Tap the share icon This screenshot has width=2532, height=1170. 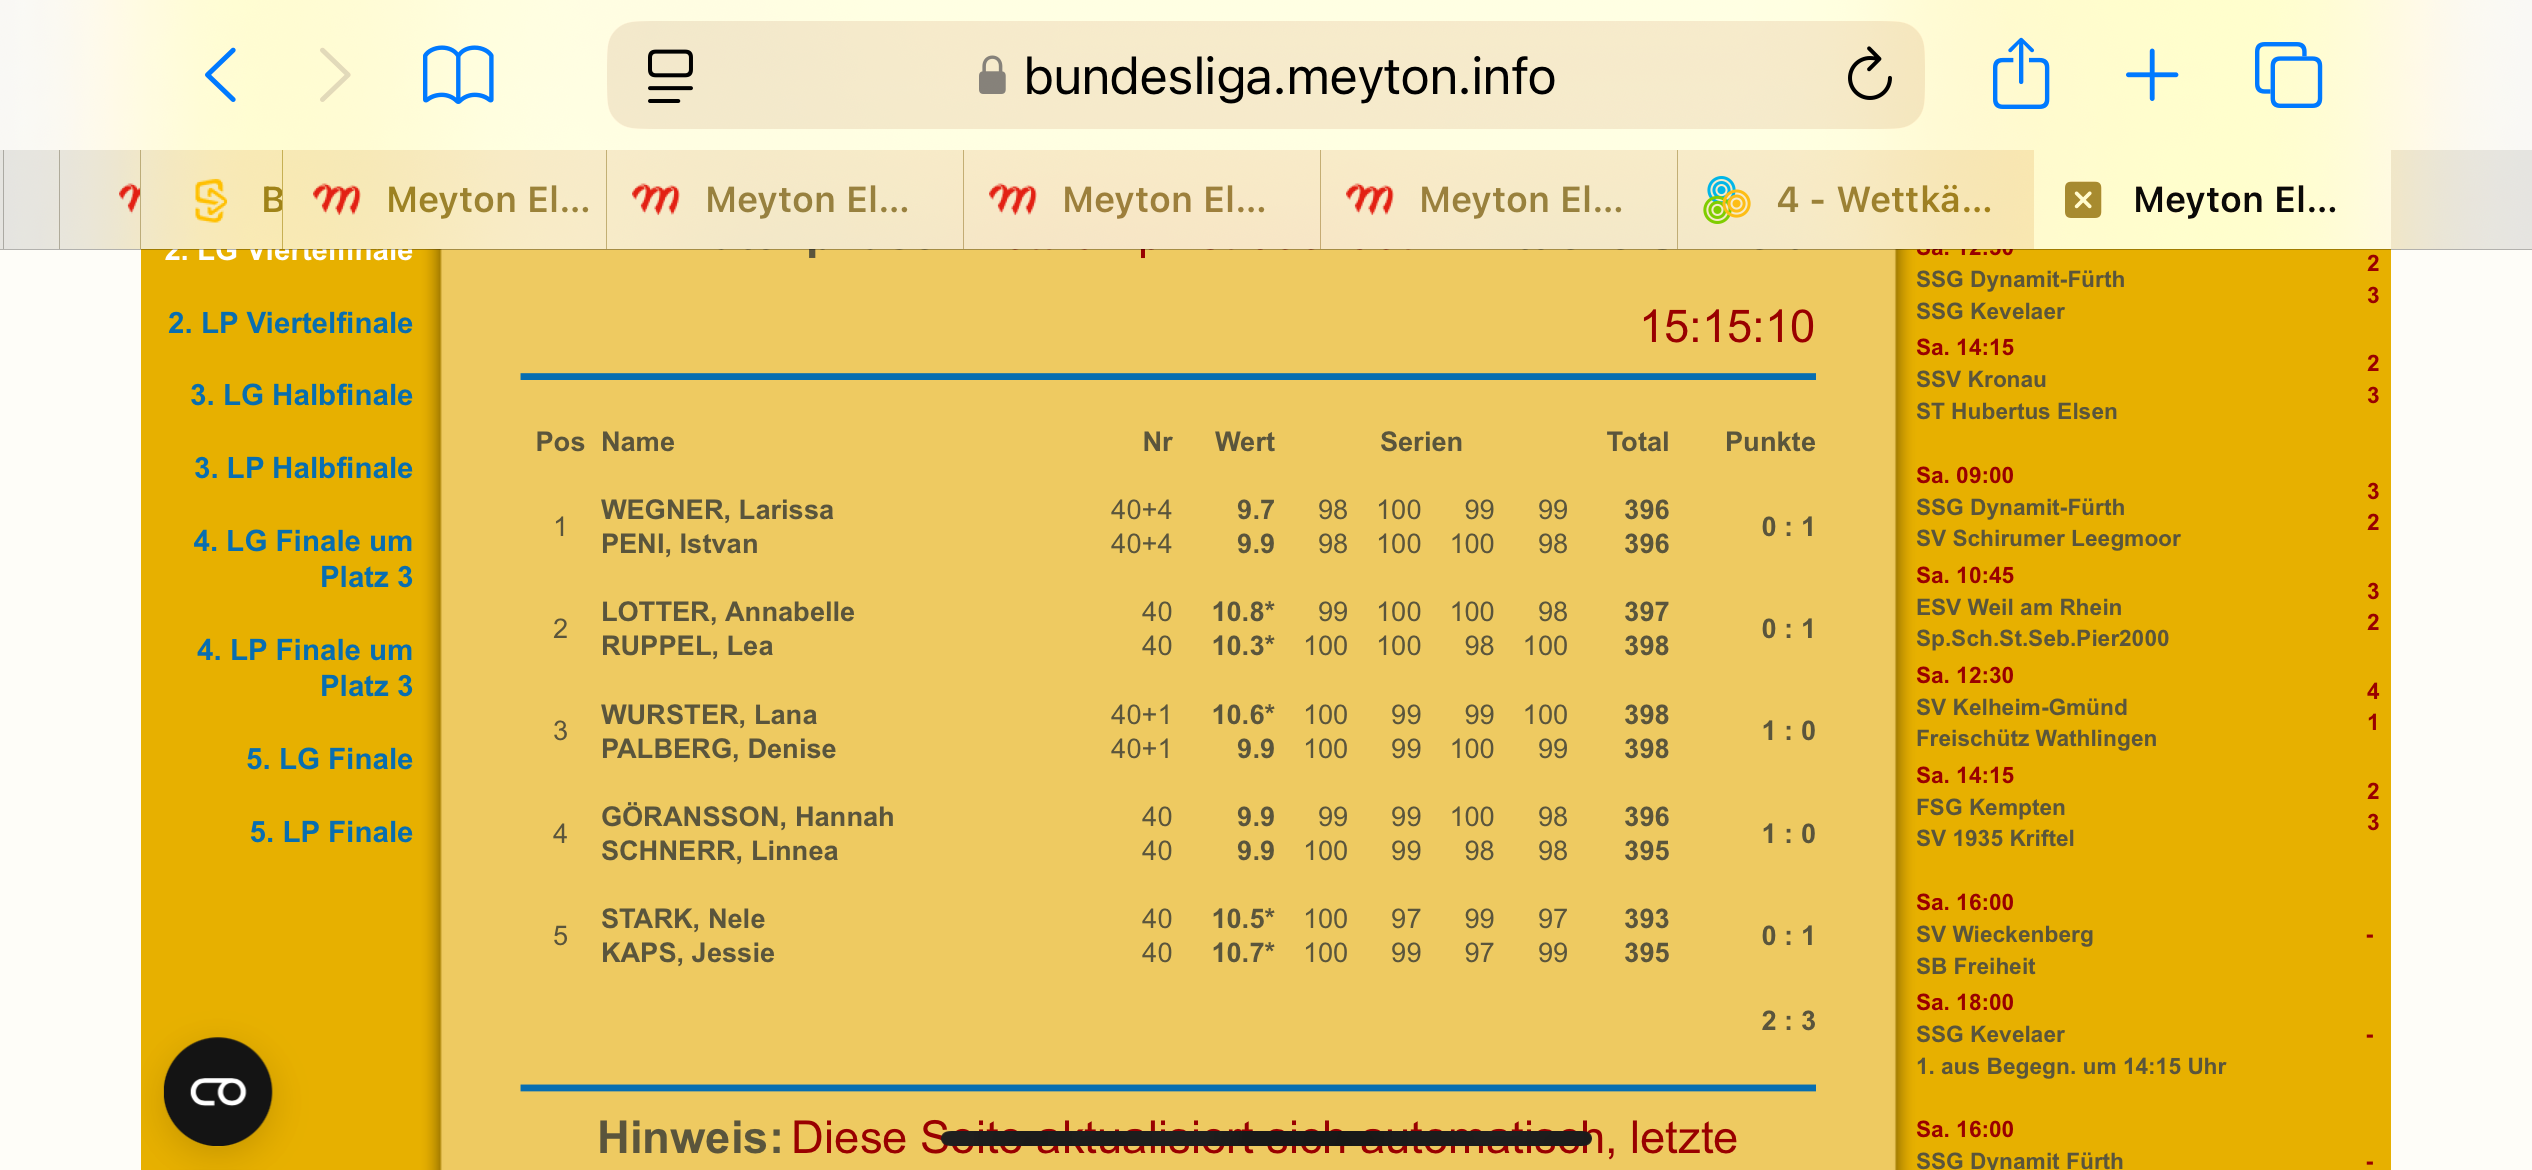[x=2020, y=75]
